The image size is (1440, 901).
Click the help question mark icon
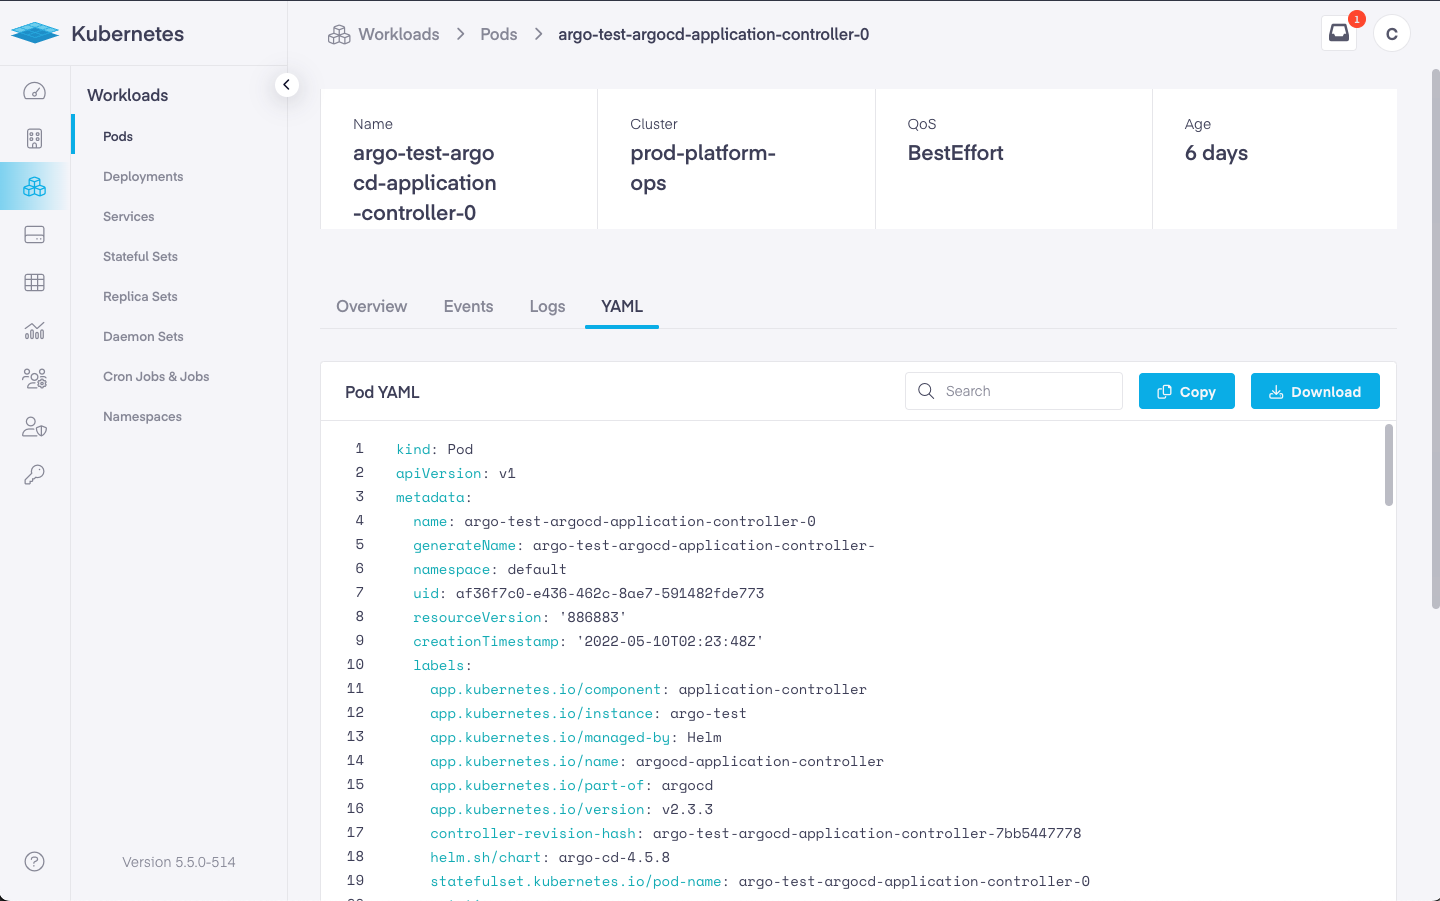click(x=35, y=862)
